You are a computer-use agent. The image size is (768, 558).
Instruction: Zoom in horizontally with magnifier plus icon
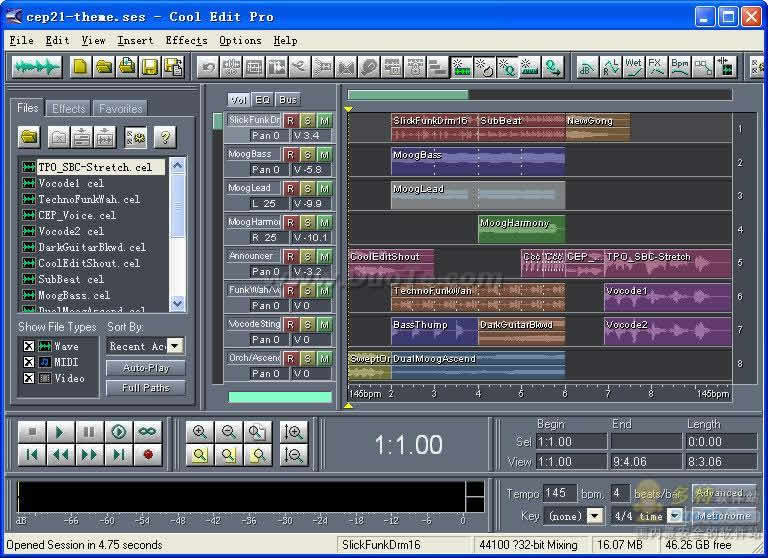tap(199, 432)
